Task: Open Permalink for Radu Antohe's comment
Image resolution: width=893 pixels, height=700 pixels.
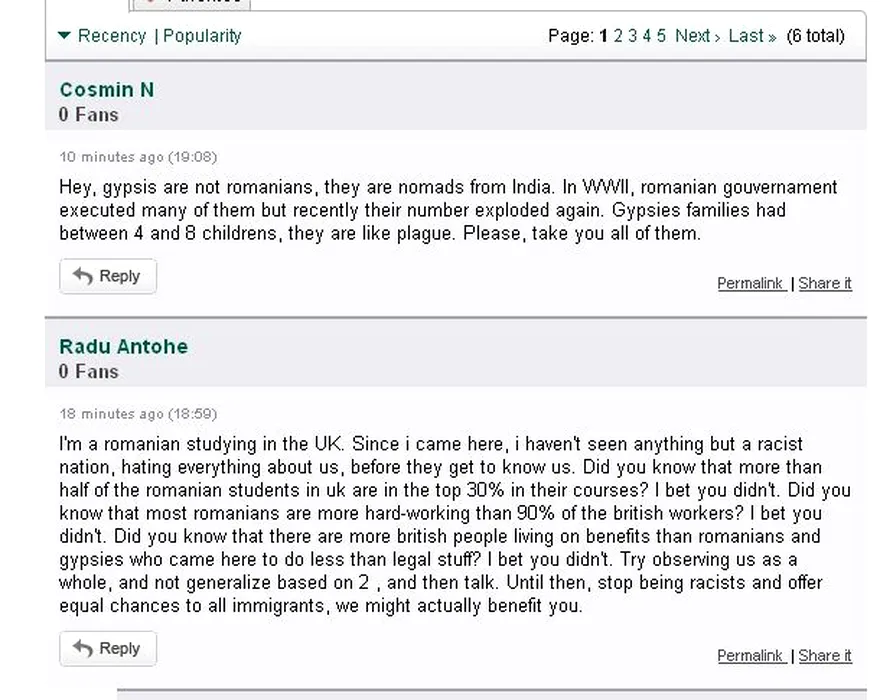Action: pos(751,656)
